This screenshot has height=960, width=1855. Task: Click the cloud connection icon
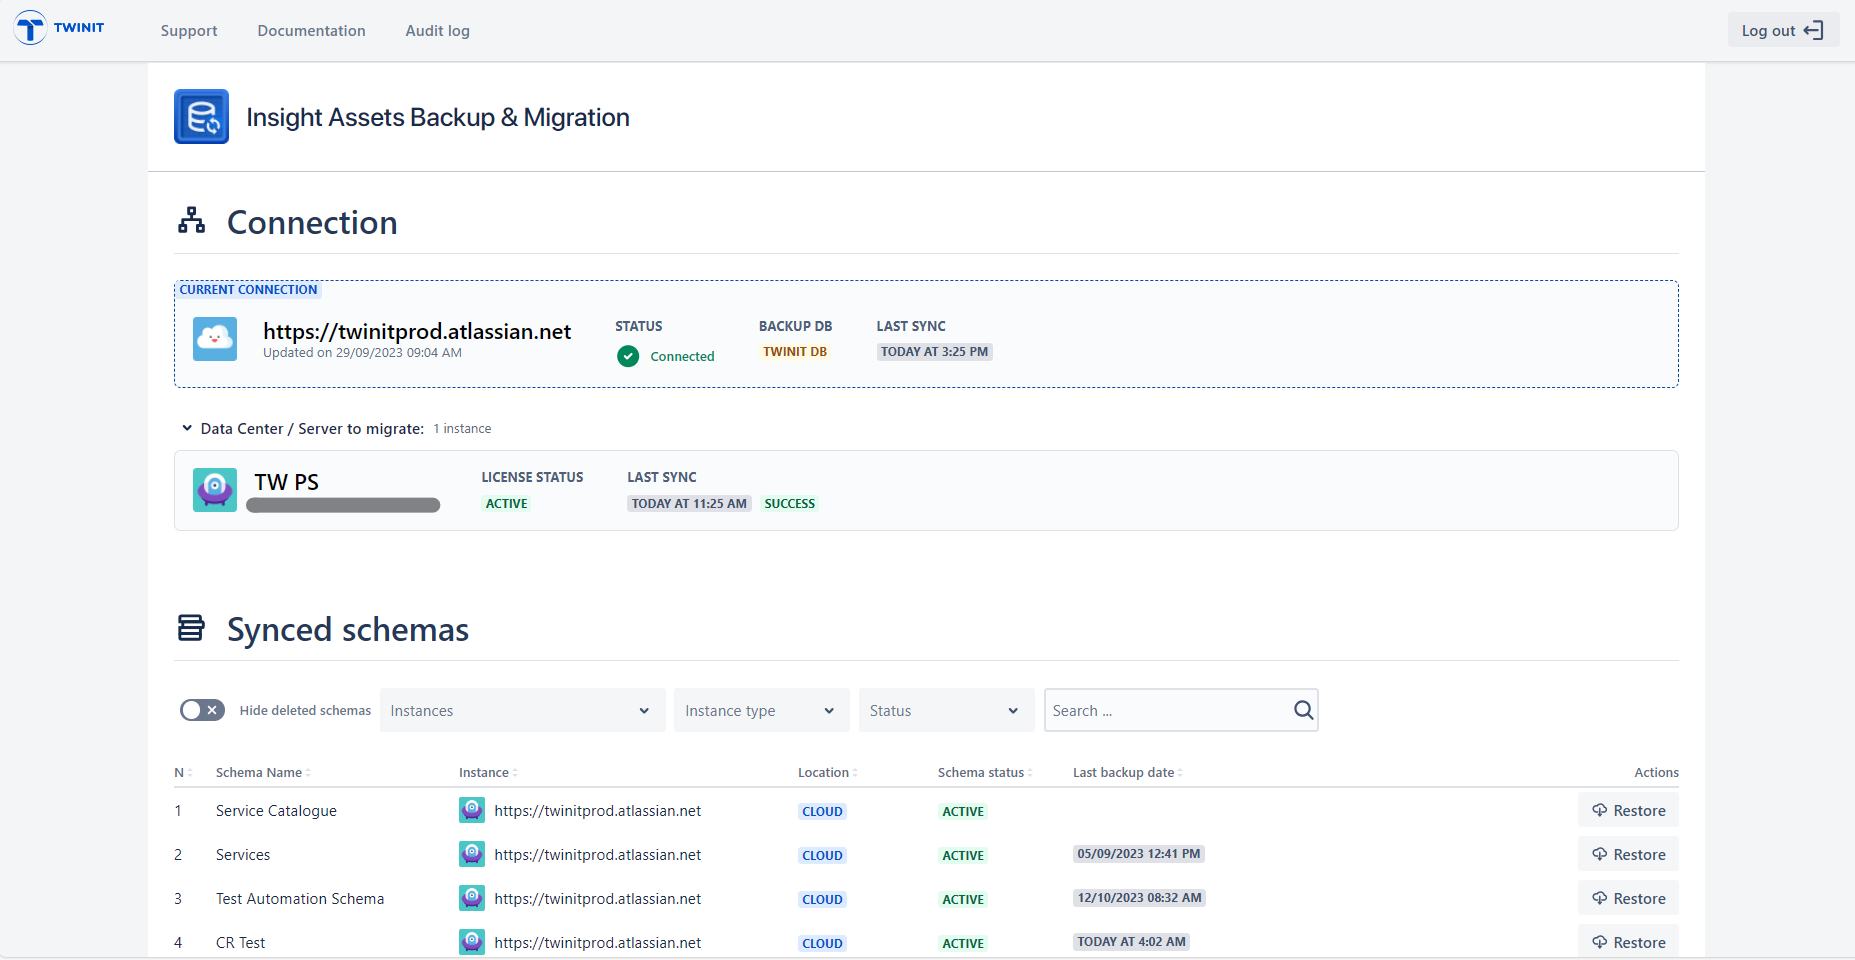[215, 339]
